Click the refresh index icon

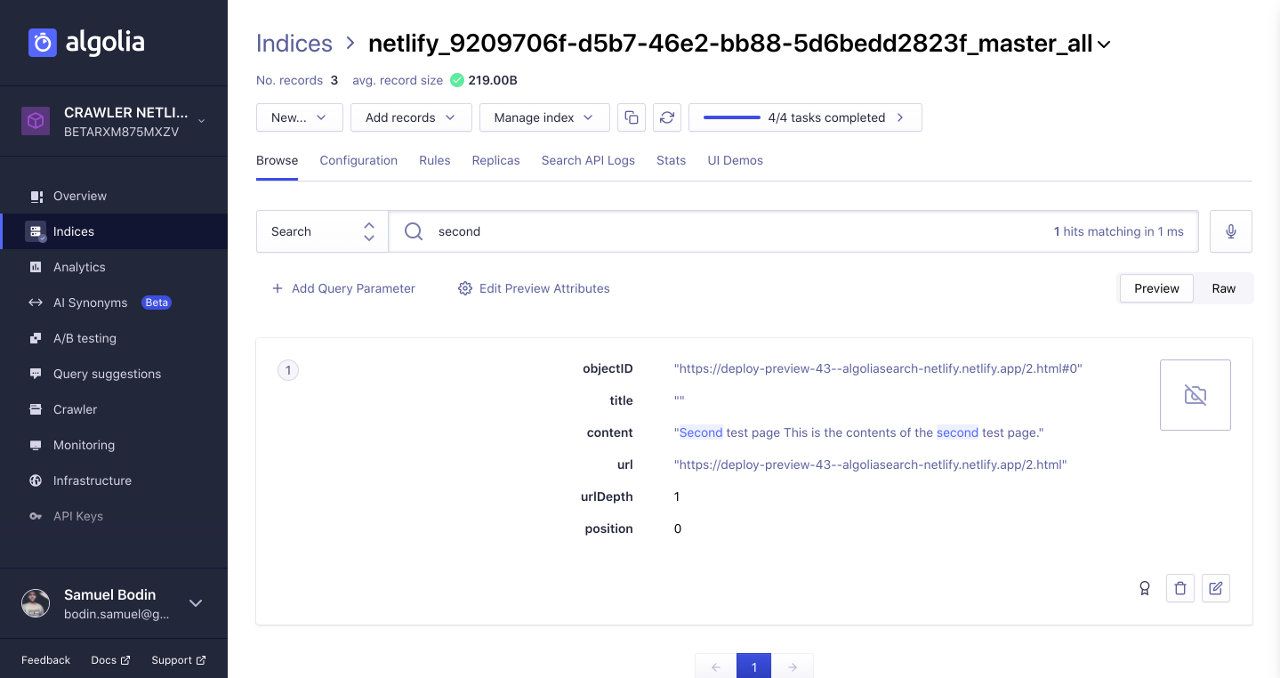tap(667, 117)
